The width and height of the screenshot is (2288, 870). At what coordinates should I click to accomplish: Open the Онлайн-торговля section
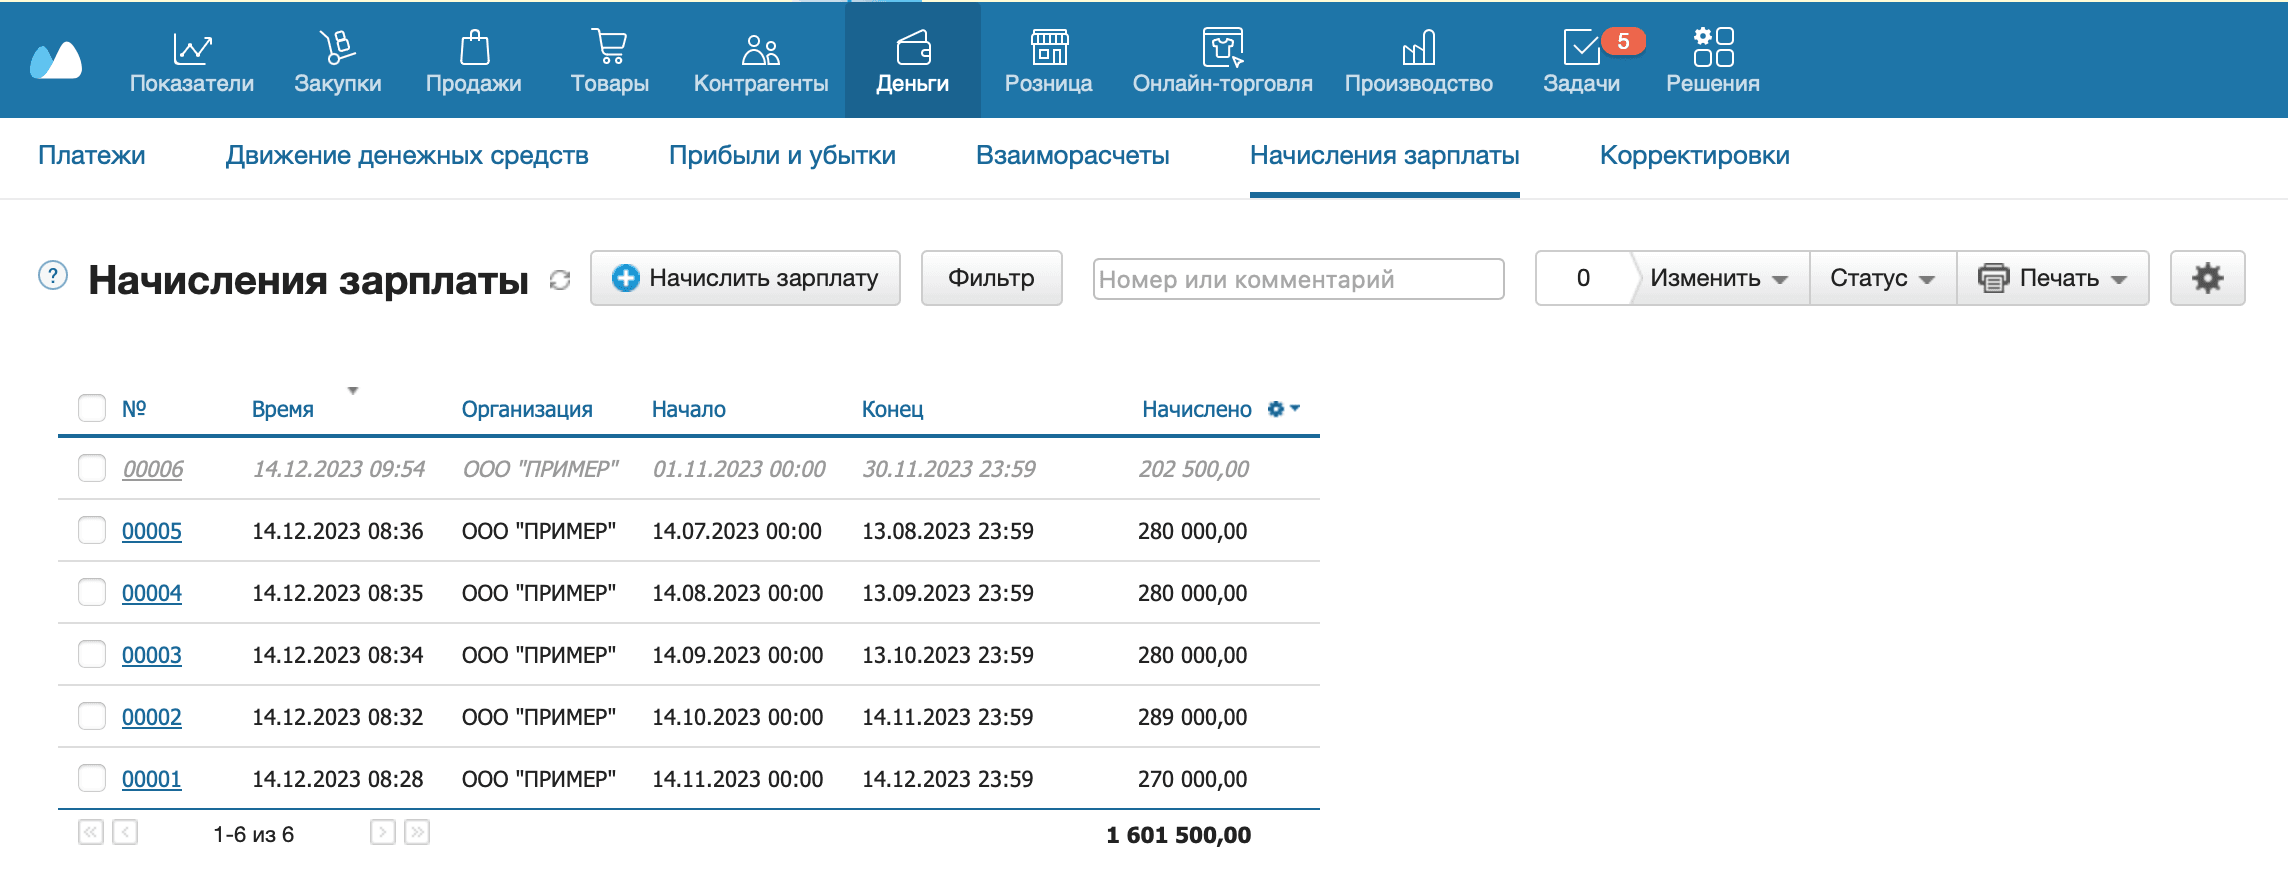tap(1222, 60)
